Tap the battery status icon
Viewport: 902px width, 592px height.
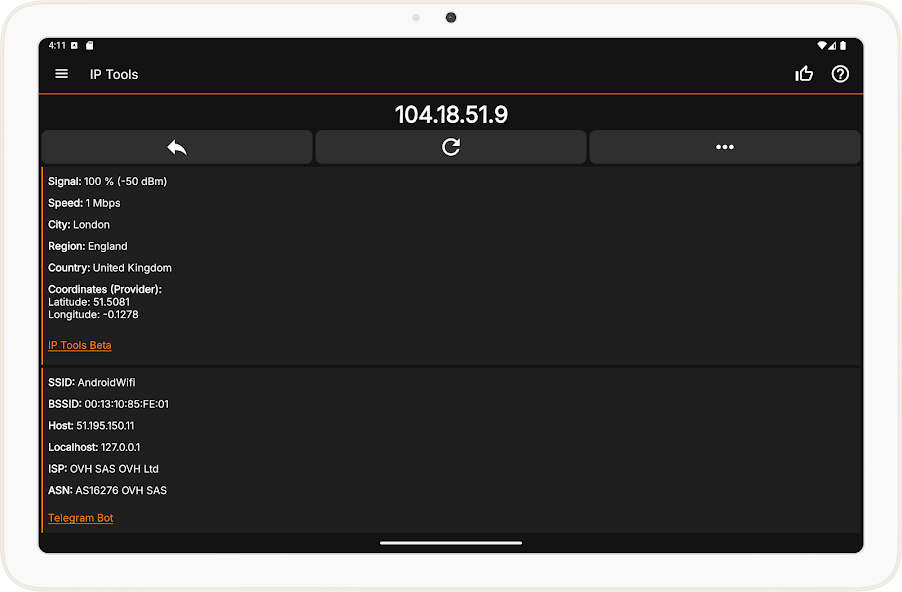pyautogui.click(x=843, y=45)
